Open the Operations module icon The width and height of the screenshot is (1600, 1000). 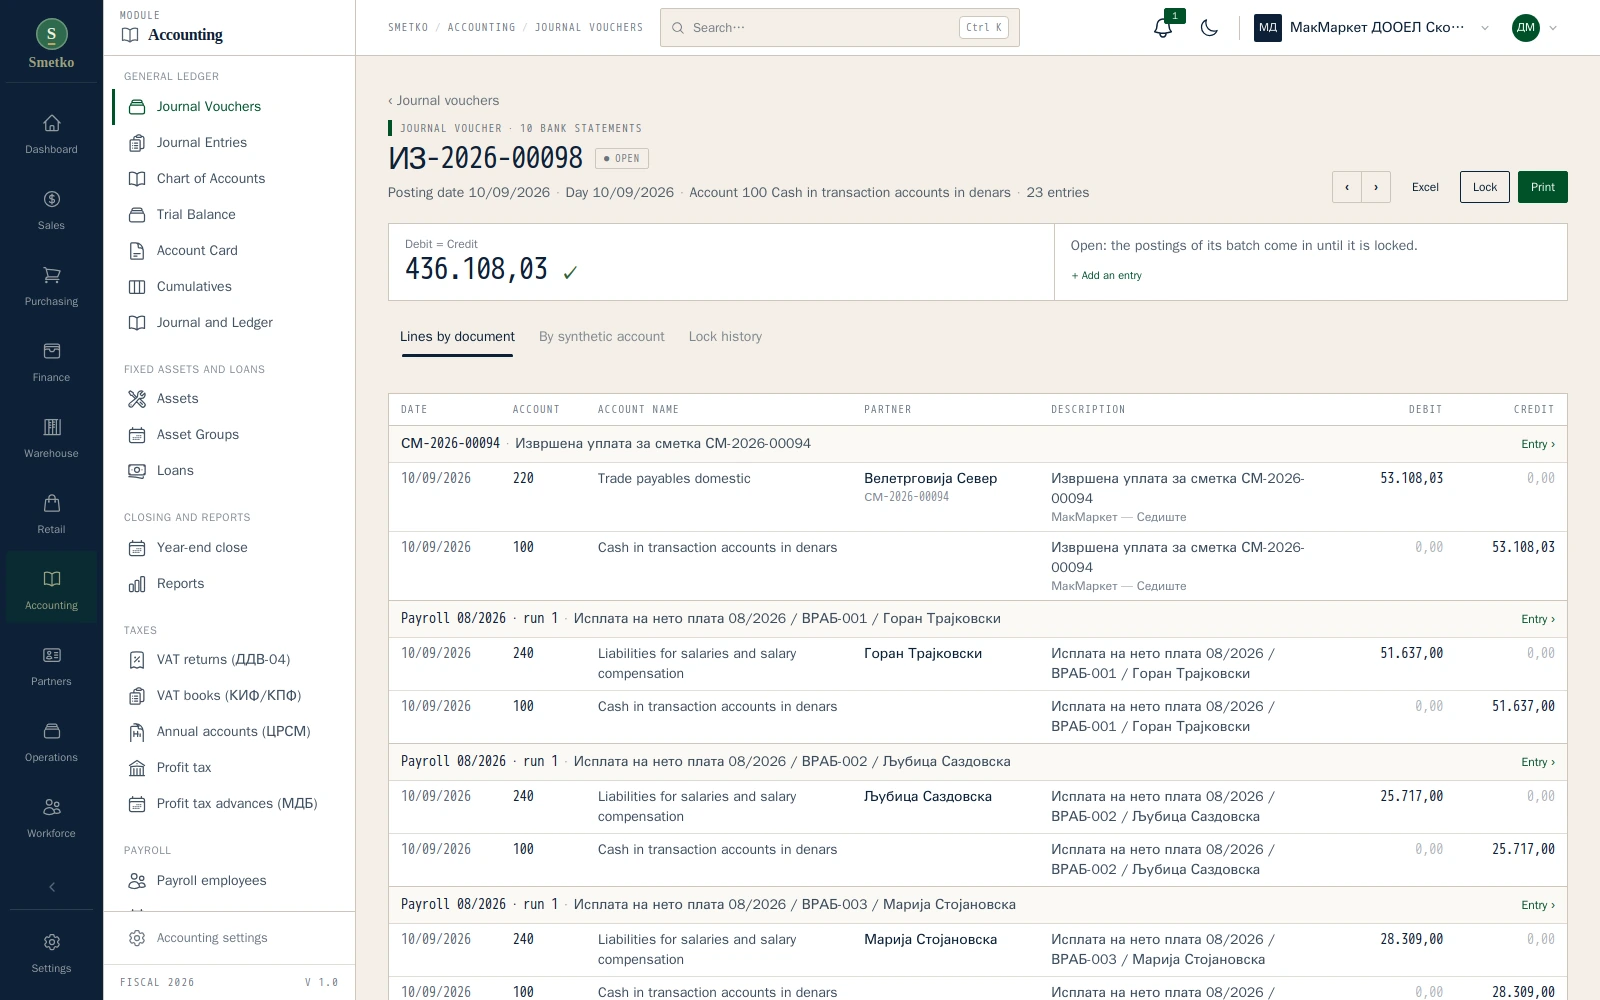coord(51,743)
